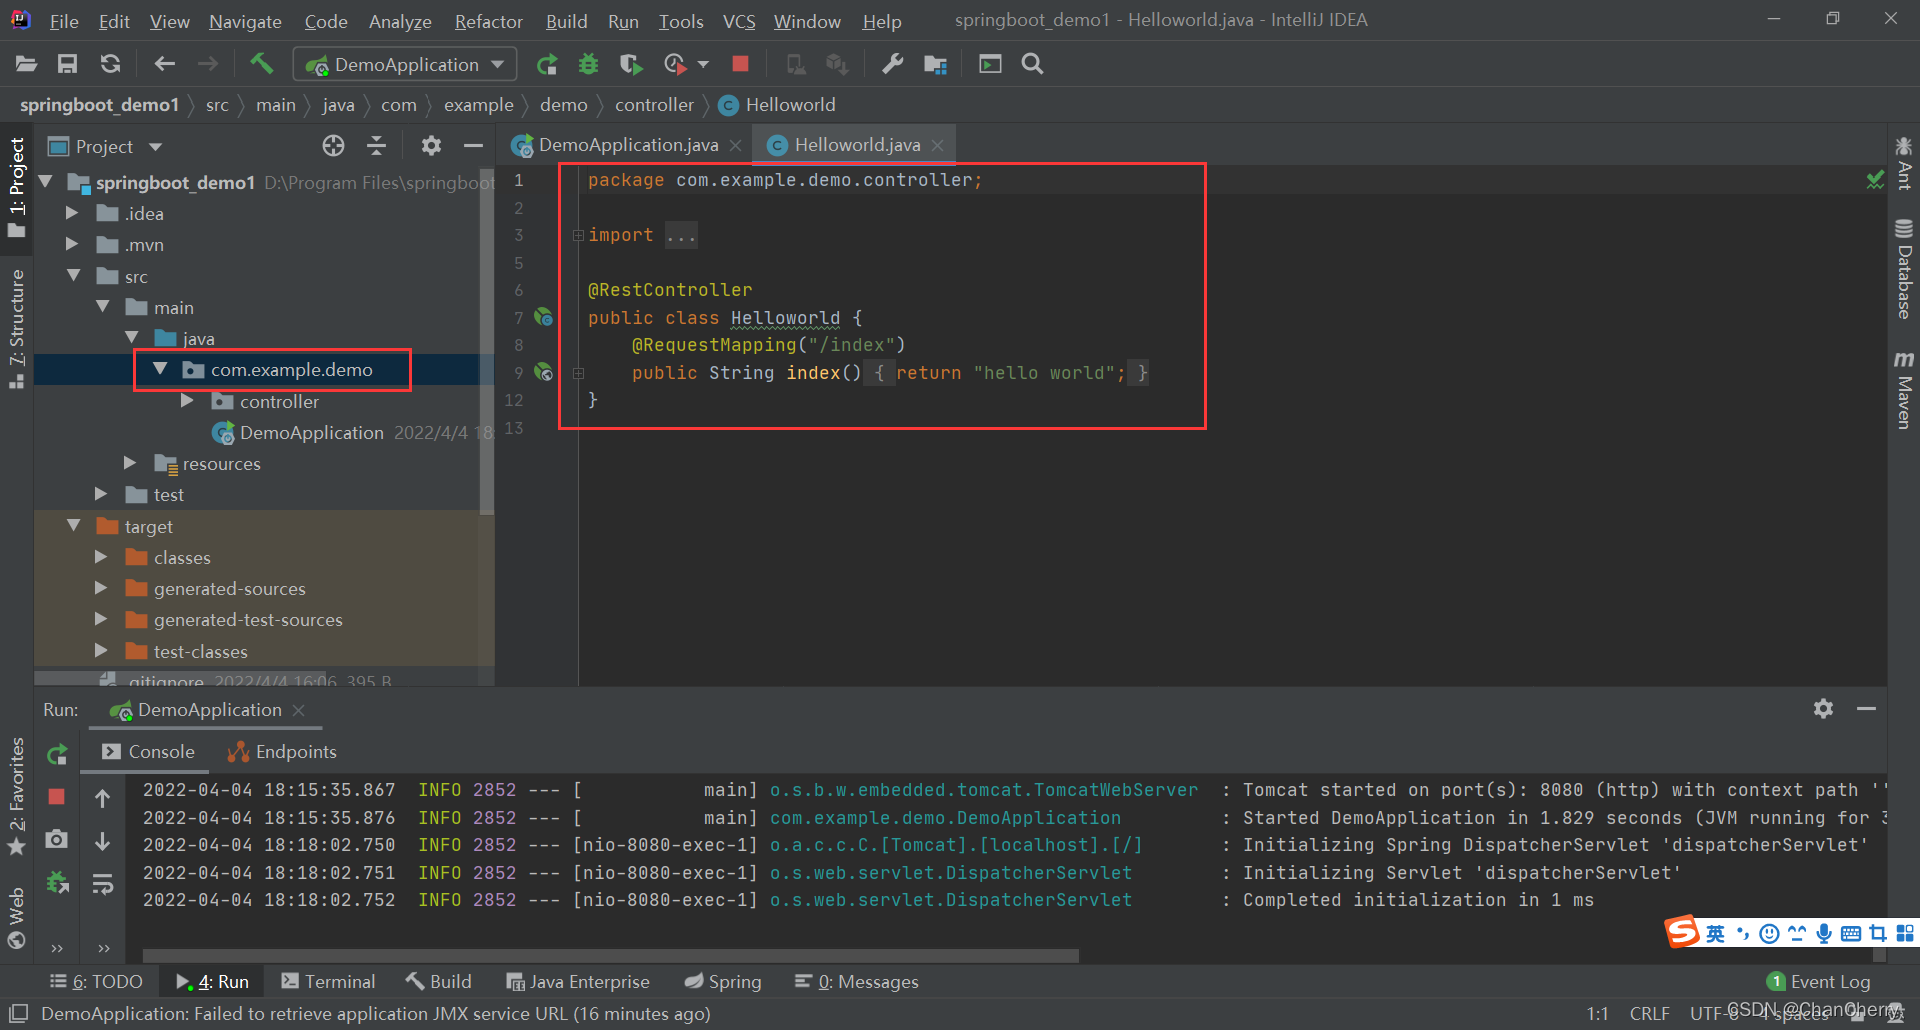
Task: Toggle Database side panel
Action: [x=1903, y=268]
